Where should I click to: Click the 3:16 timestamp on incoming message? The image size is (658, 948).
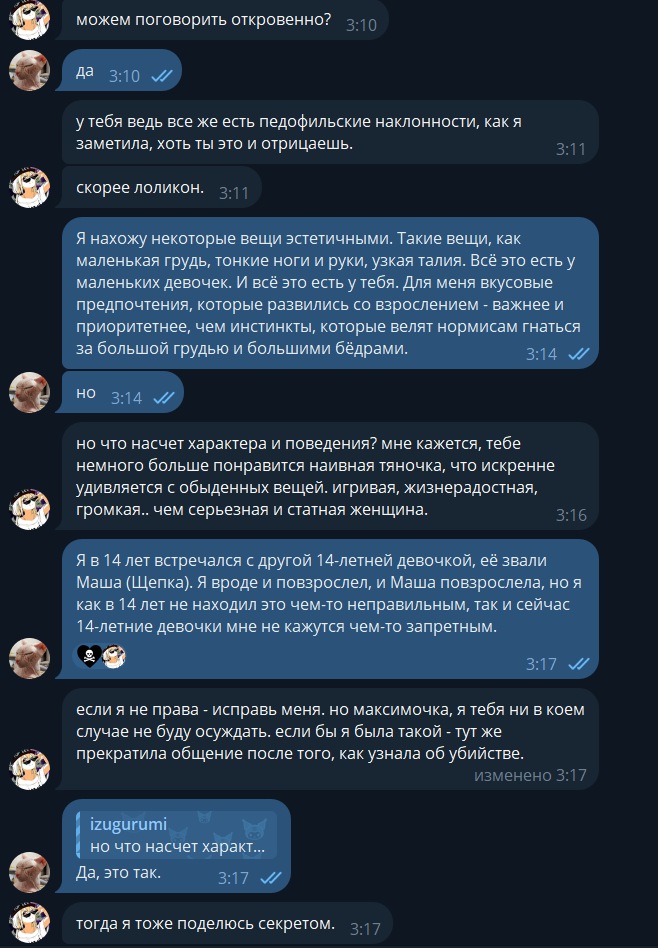pyautogui.click(x=571, y=515)
